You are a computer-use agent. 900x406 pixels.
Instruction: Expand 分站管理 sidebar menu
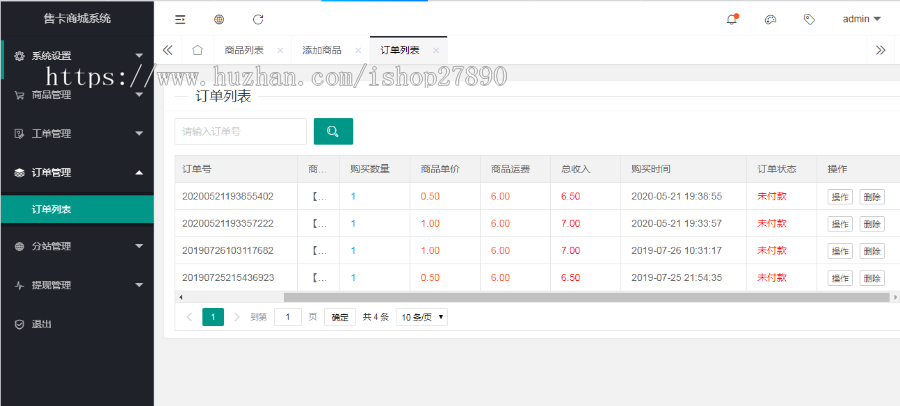click(77, 246)
